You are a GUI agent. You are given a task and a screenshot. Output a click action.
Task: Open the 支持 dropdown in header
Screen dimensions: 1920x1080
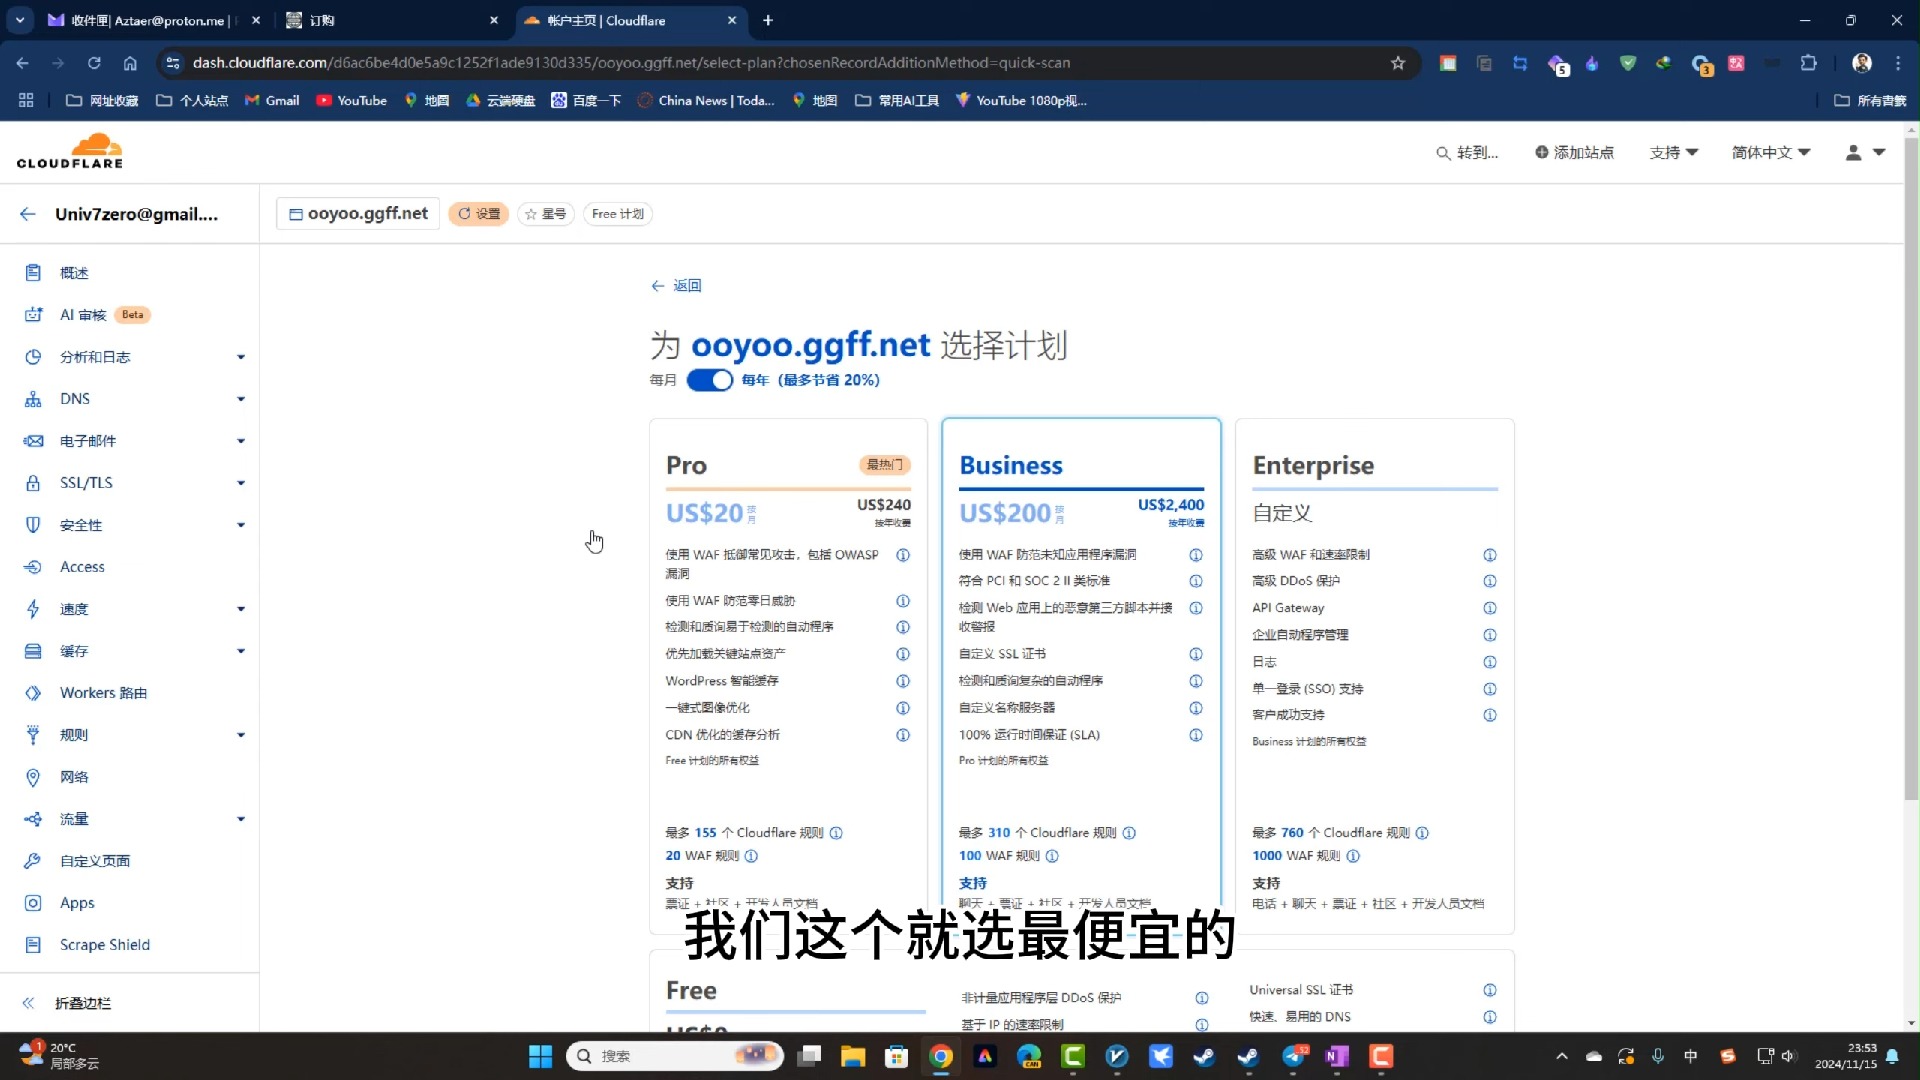[1674, 152]
